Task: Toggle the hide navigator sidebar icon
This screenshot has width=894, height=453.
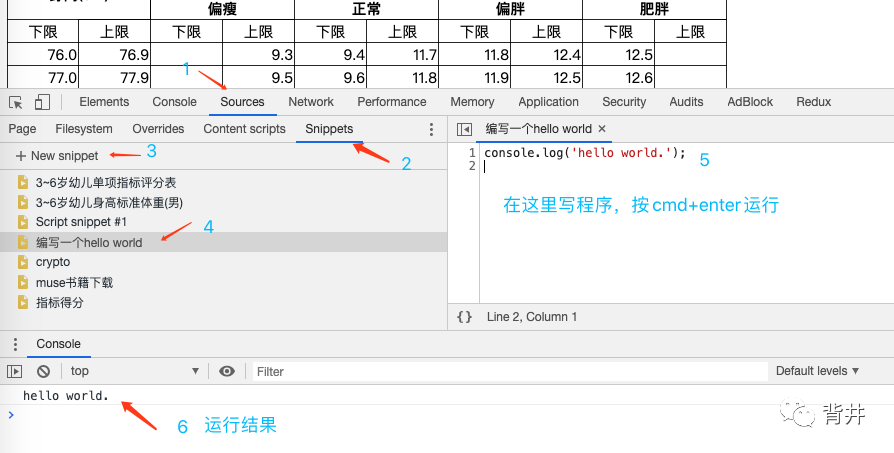Action: pyautogui.click(x=464, y=129)
